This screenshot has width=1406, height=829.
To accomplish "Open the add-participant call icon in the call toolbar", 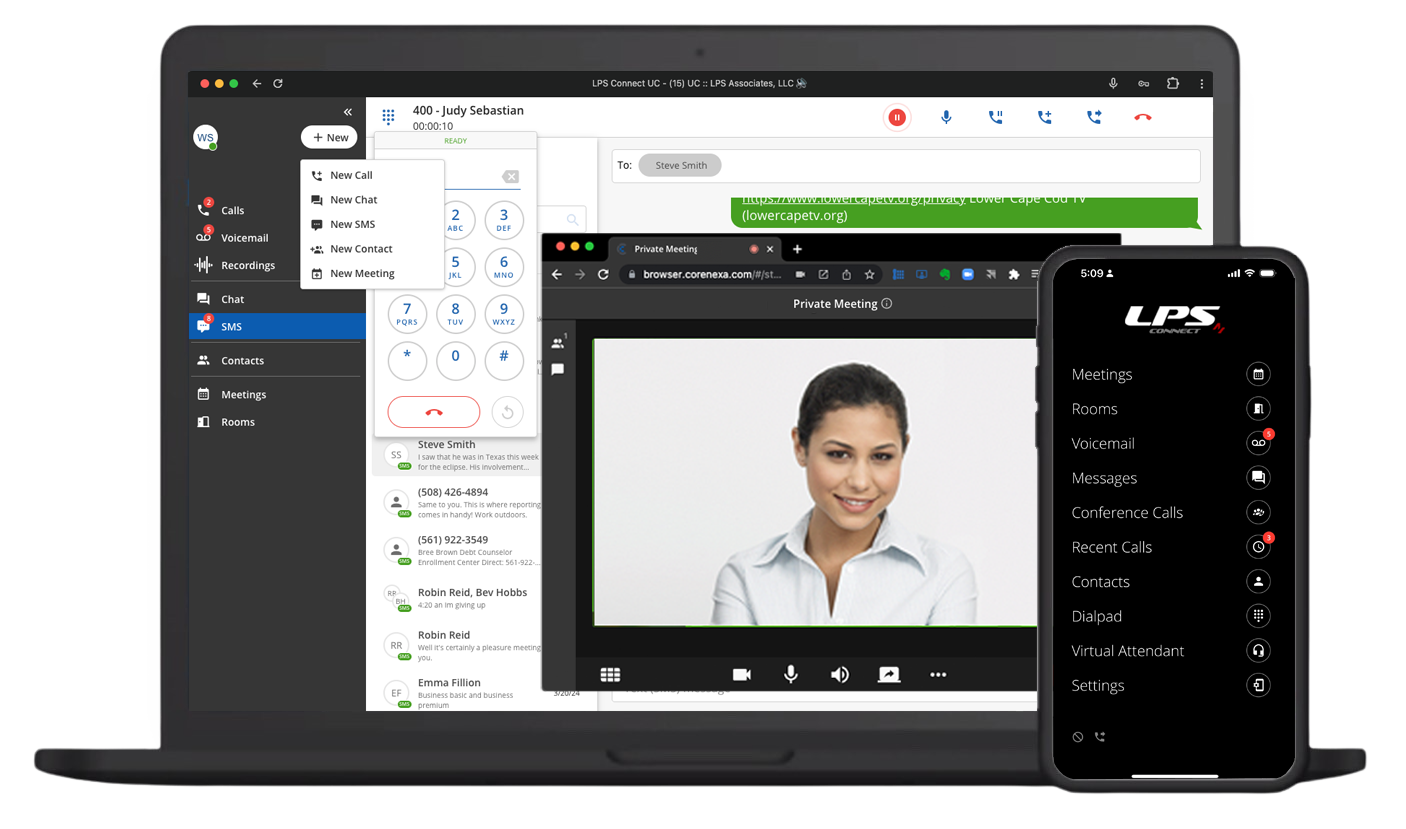I will tap(1044, 117).
